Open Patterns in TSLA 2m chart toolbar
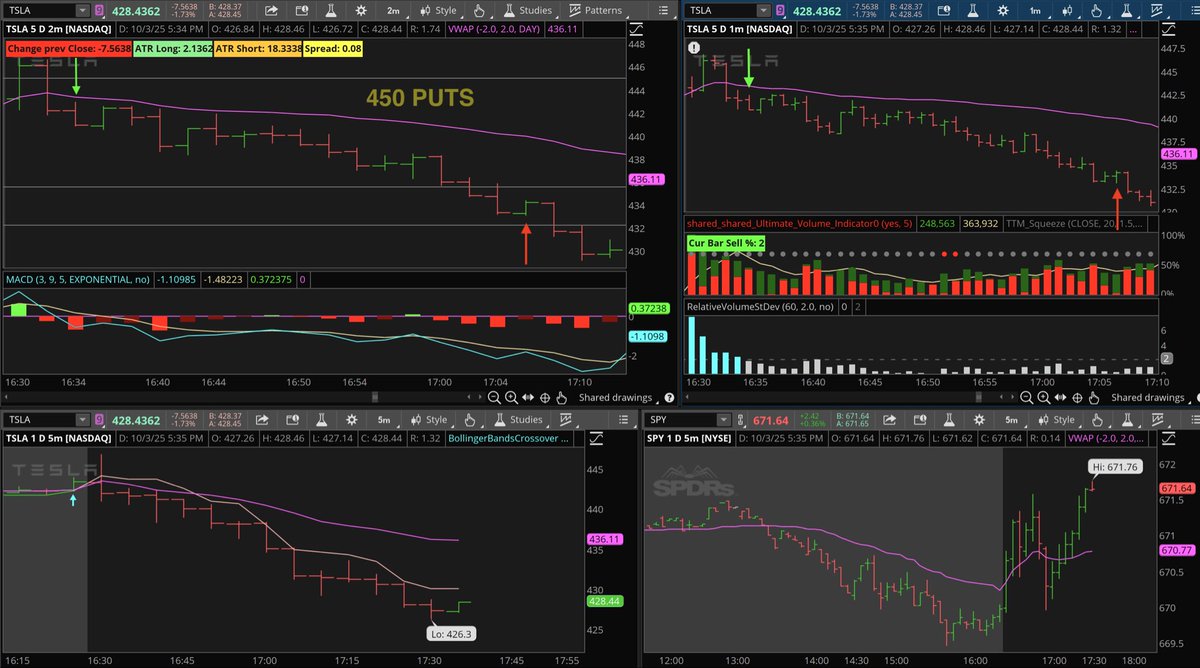The width and height of the screenshot is (1200, 668). tap(596, 10)
